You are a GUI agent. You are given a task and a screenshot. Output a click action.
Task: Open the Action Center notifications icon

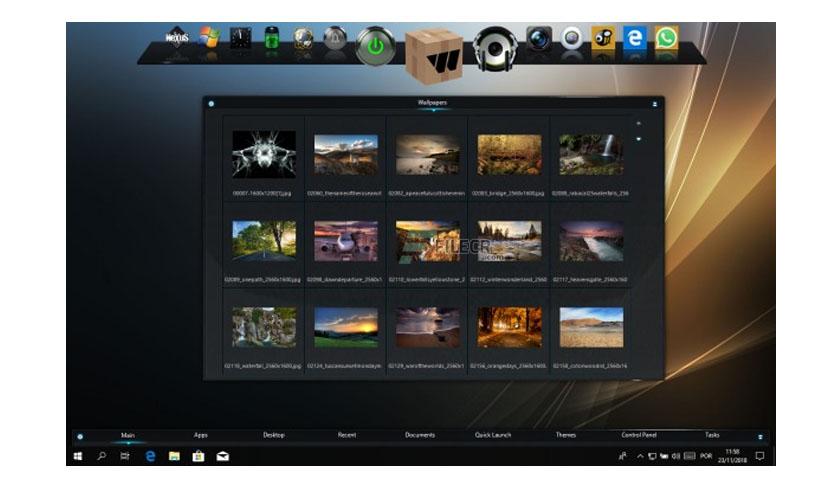pos(760,456)
